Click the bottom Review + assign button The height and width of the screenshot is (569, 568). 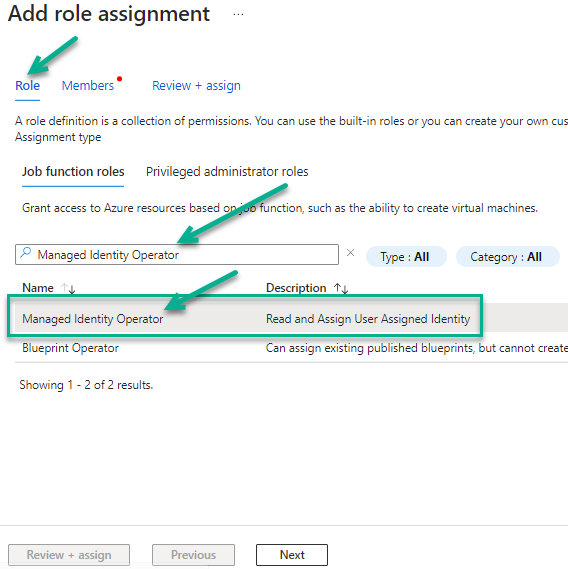tap(69, 554)
